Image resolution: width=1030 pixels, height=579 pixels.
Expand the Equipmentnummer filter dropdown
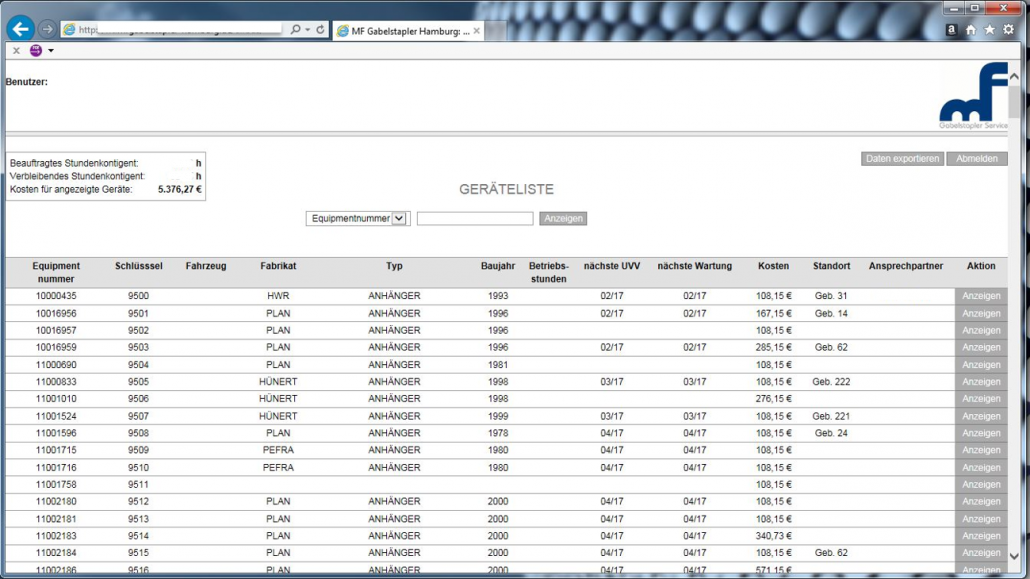(x=399, y=218)
